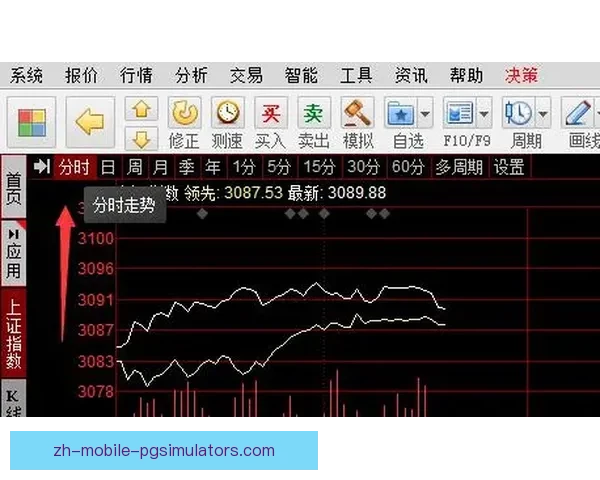Viewport: 600px width, 480px height.
Task: Click the green 卖出 sell icon
Action: [314, 113]
